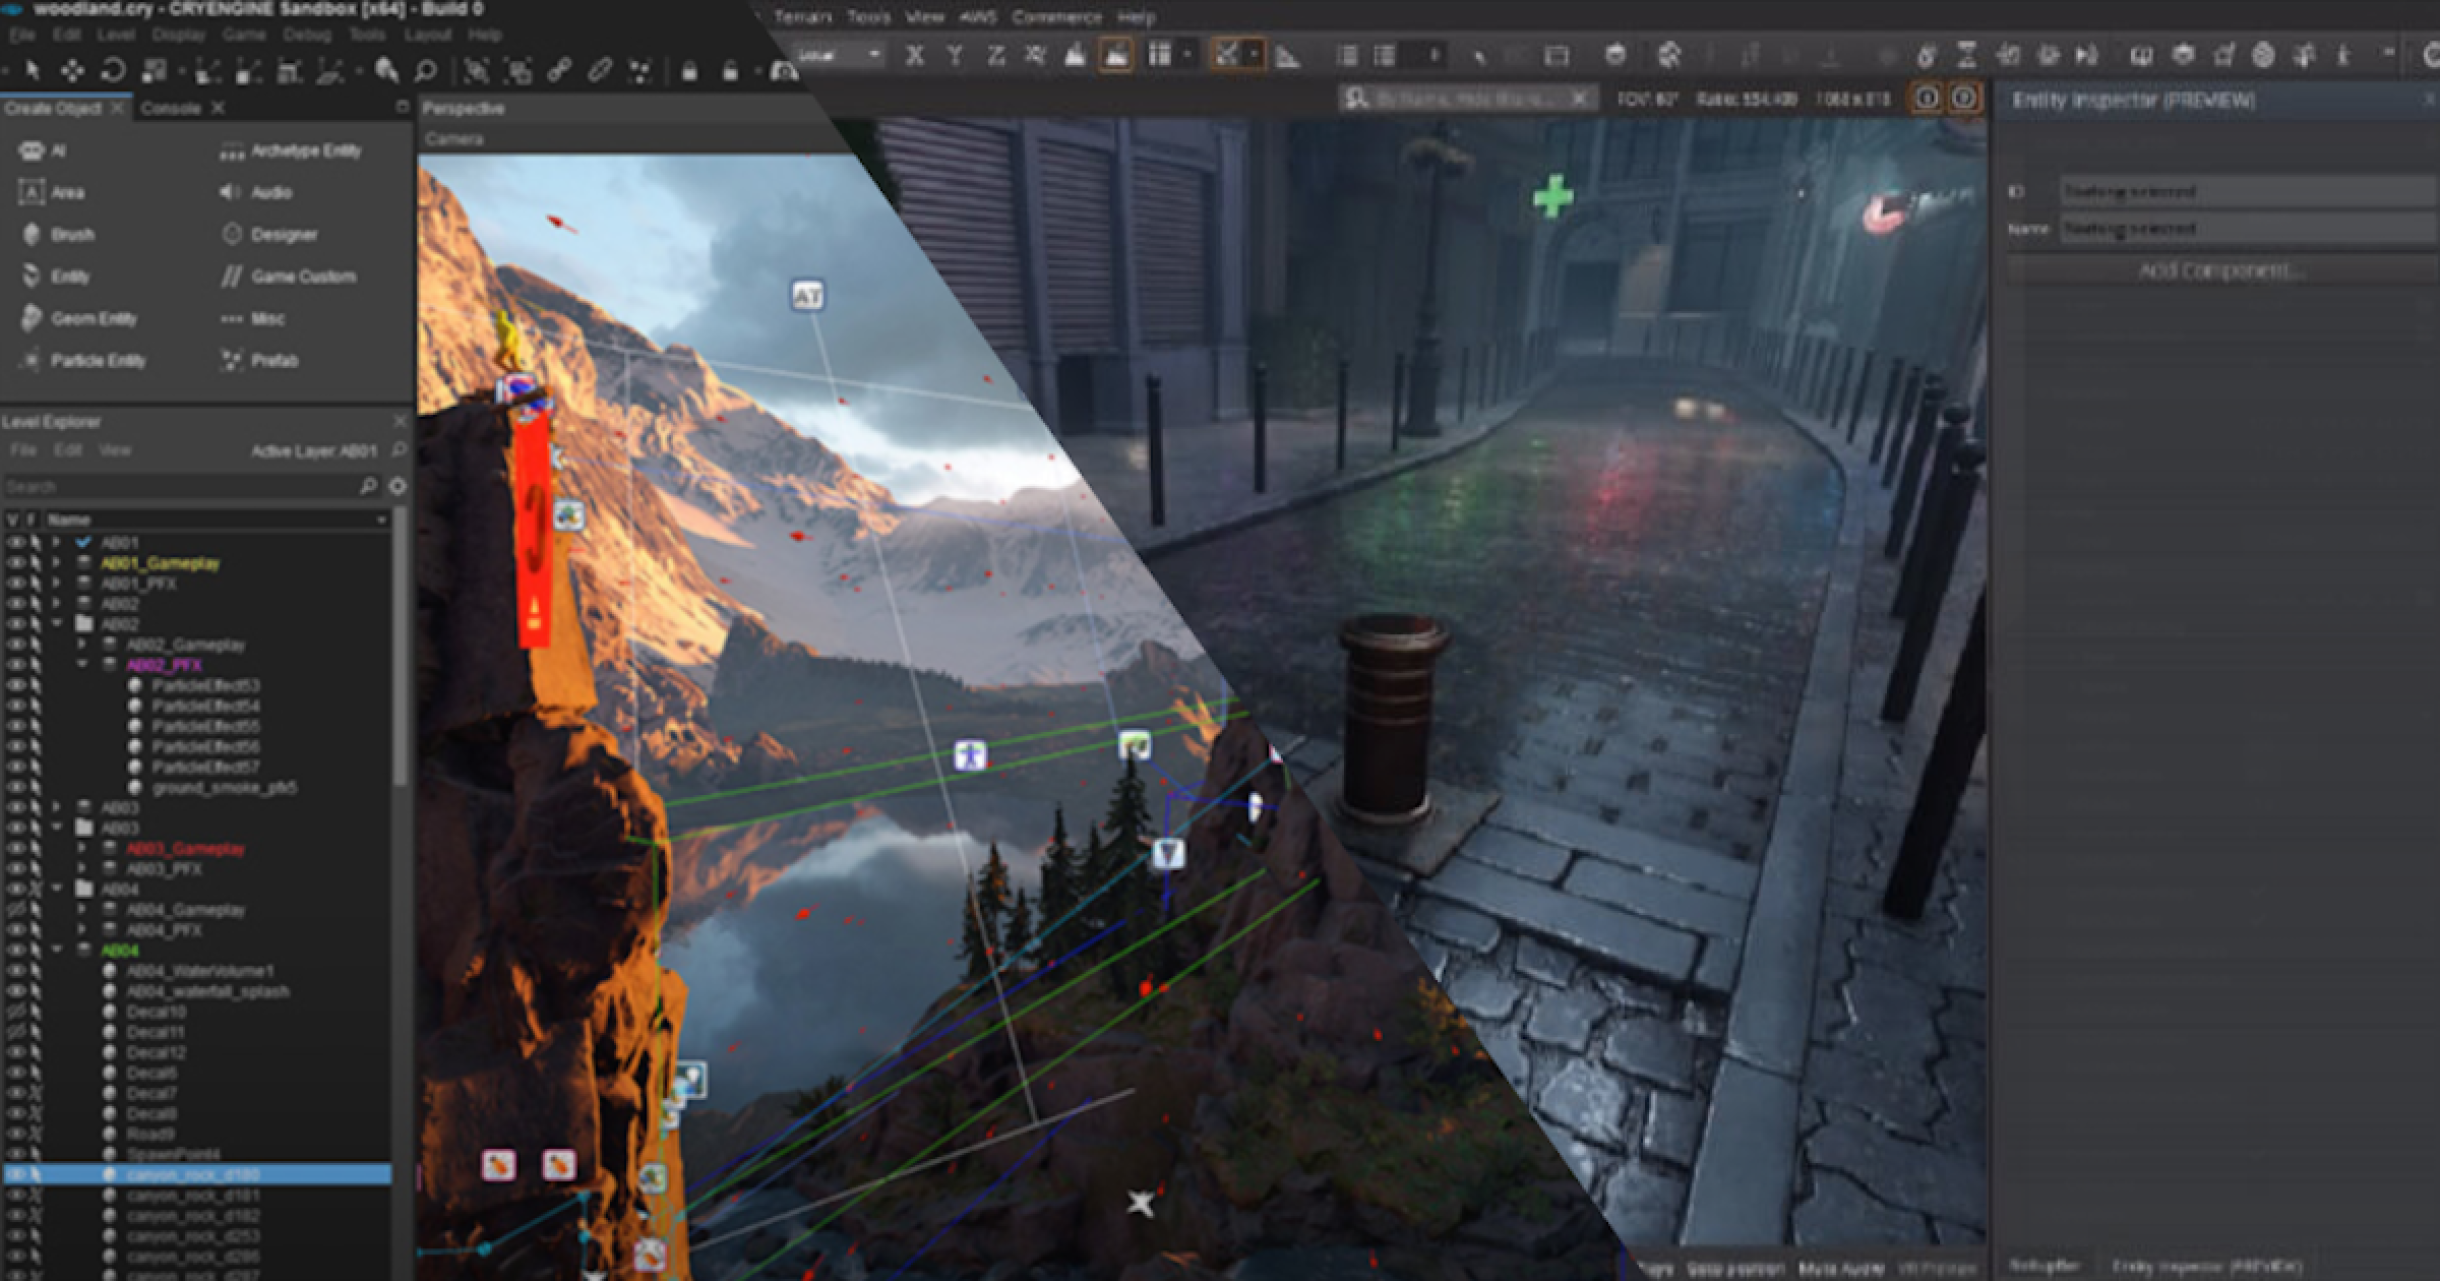Open the Layout menu
Image resolution: width=2440 pixels, height=1281 pixels.
(428, 35)
